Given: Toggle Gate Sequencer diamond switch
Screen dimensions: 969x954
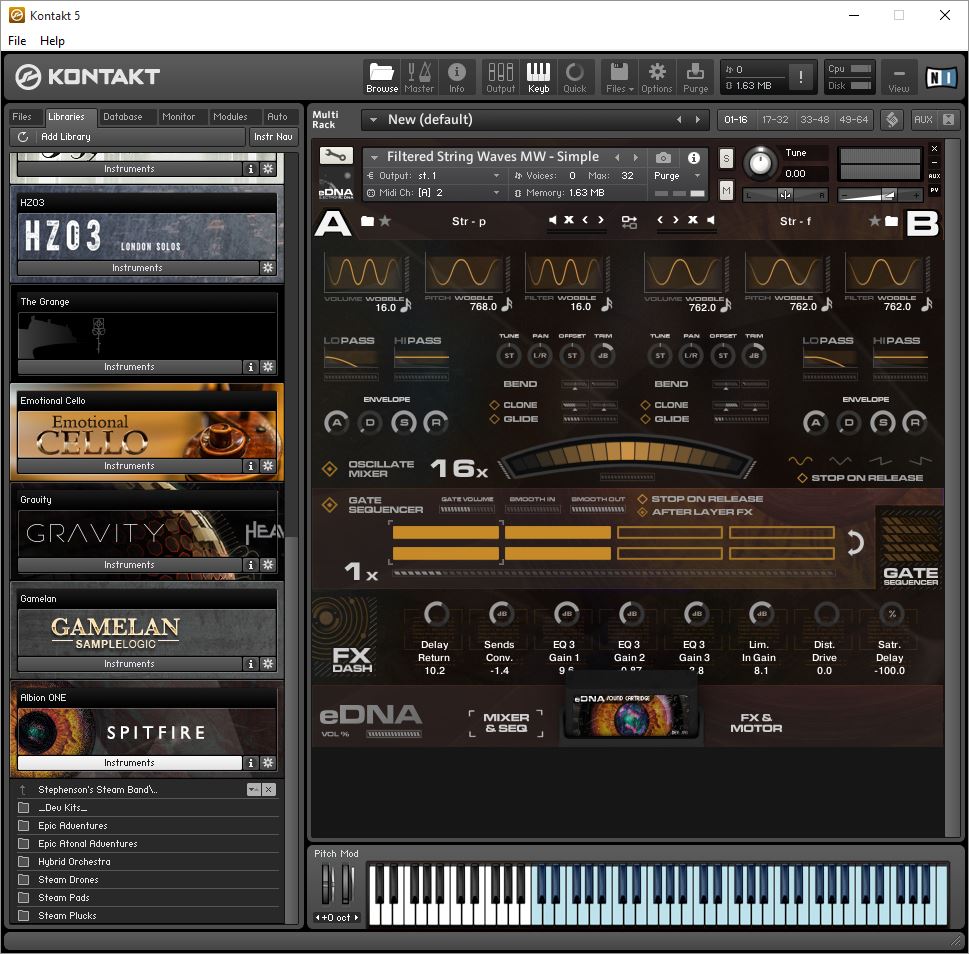Looking at the screenshot, I should [329, 505].
